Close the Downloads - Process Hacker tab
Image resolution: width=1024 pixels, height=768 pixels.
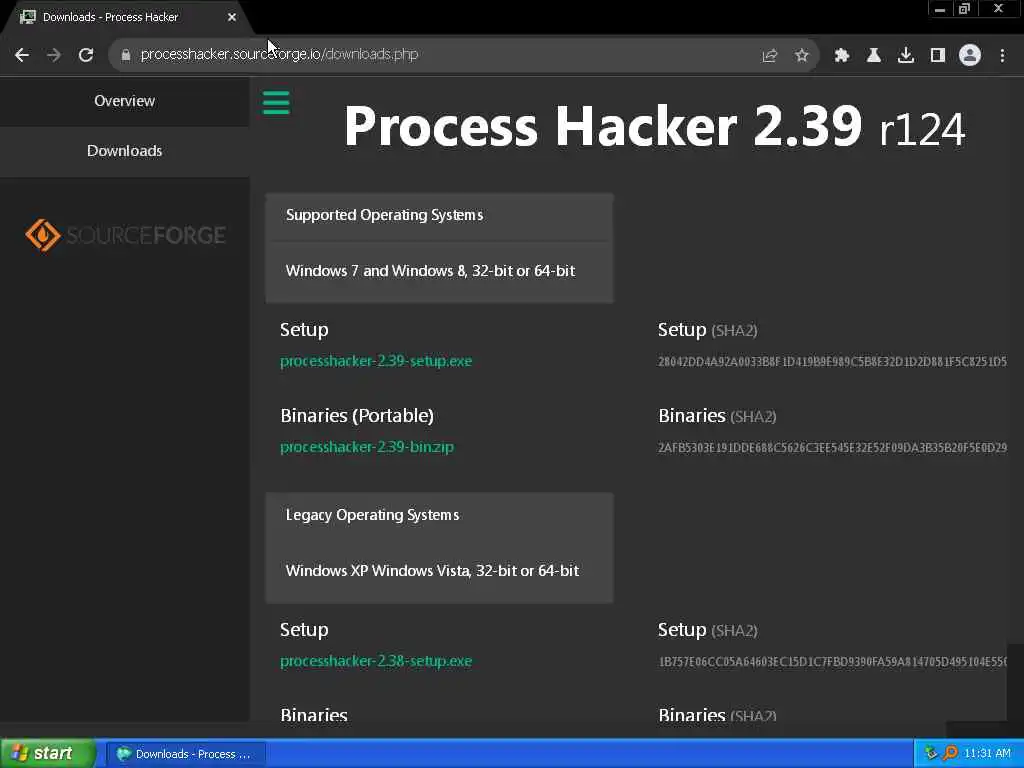coord(232,17)
